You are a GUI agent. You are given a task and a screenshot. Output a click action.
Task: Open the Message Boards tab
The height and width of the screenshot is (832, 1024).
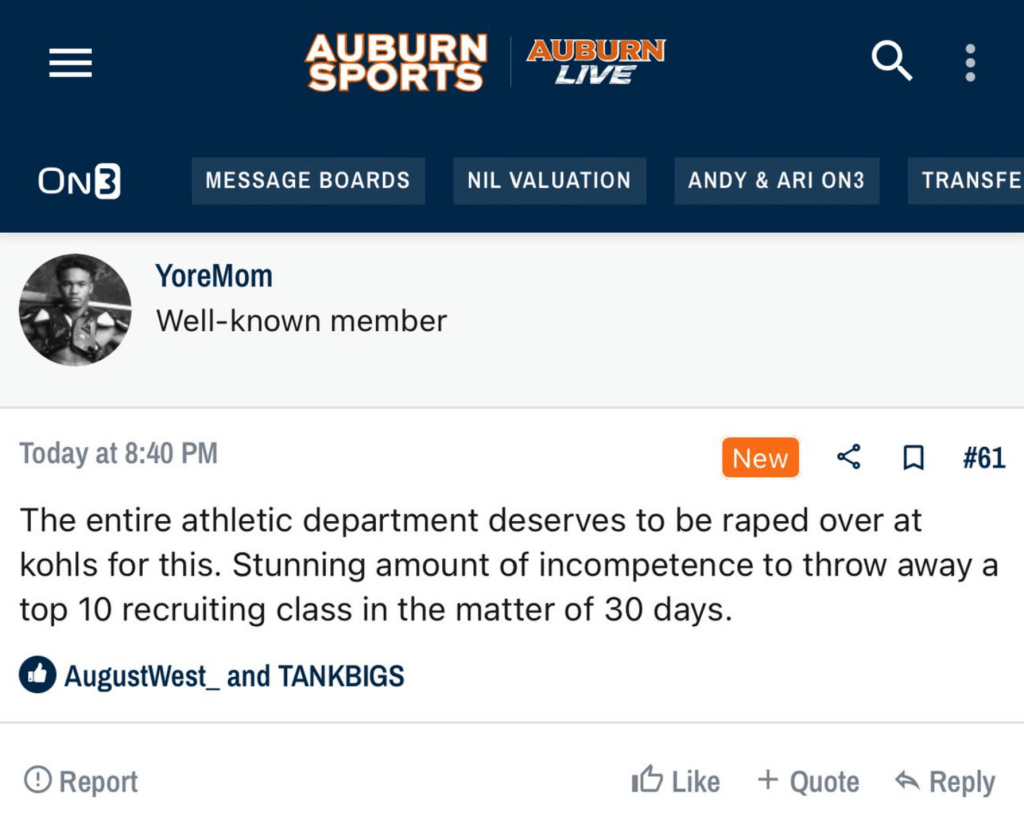(307, 181)
